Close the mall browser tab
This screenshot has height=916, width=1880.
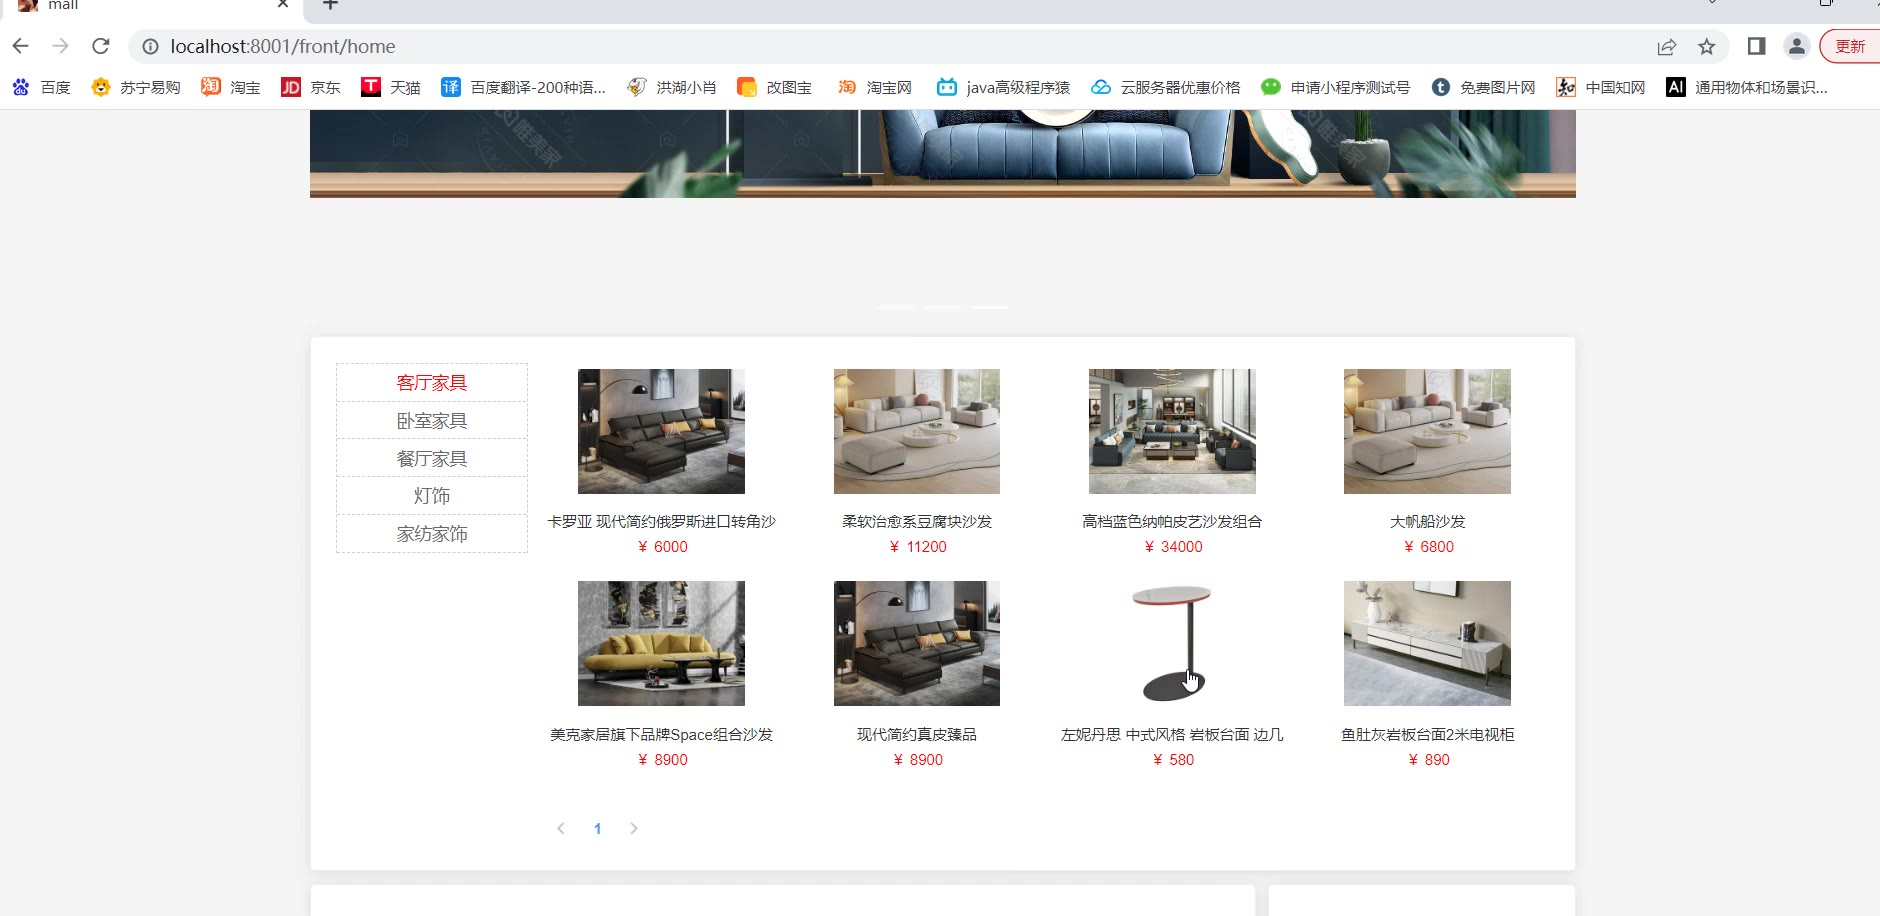click(x=283, y=4)
